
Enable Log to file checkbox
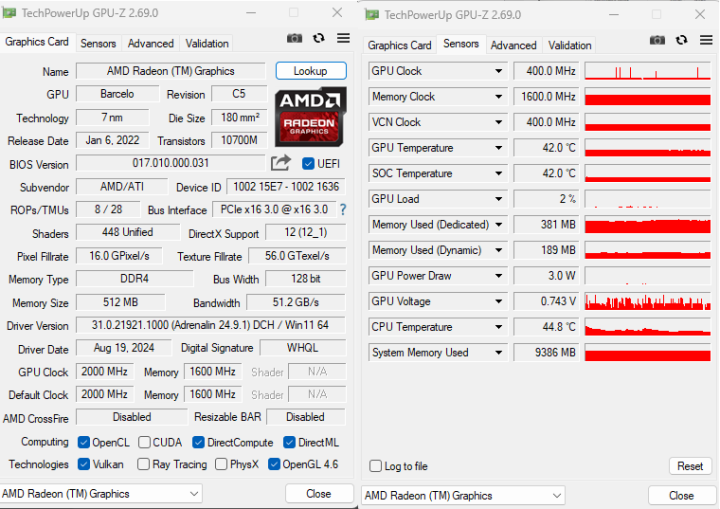pos(376,466)
